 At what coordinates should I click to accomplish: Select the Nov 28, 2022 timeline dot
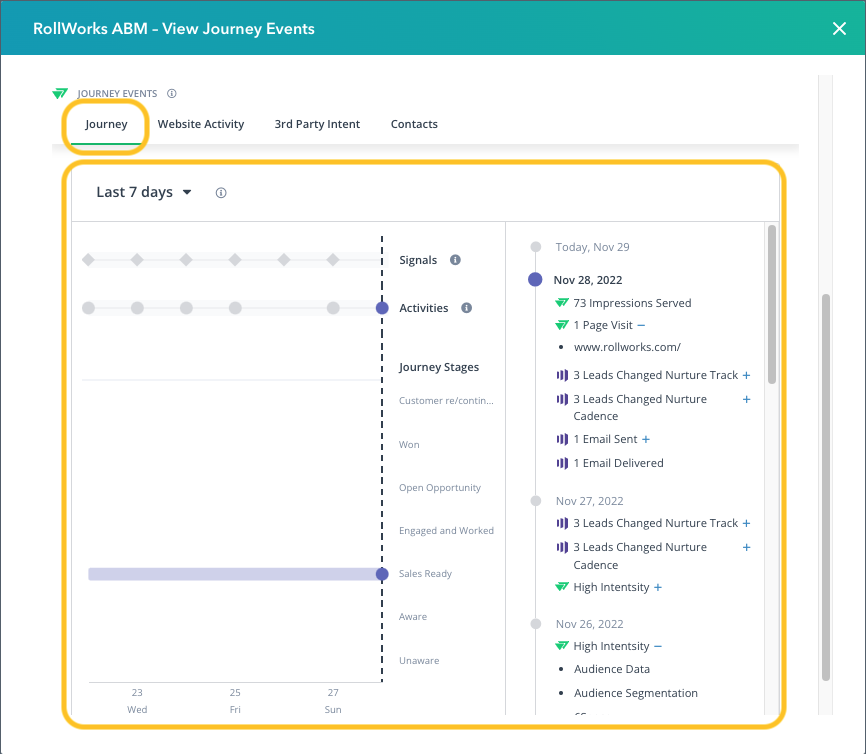535,280
